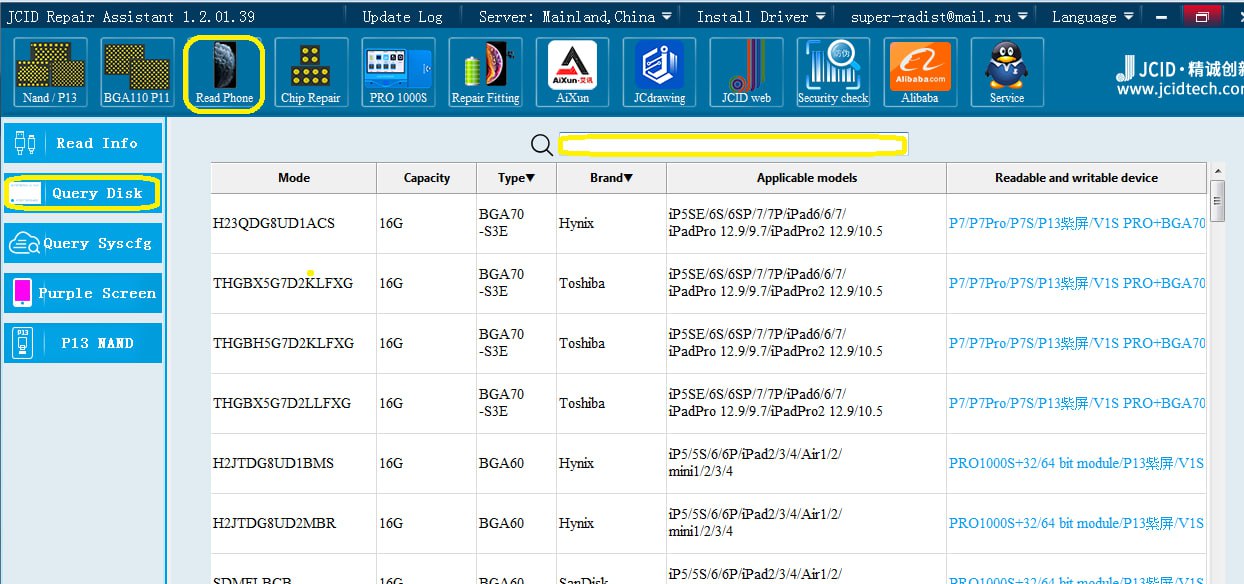This screenshot has width=1244, height=584.
Task: Click the www.jcidtech.com website text
Action: (1179, 90)
